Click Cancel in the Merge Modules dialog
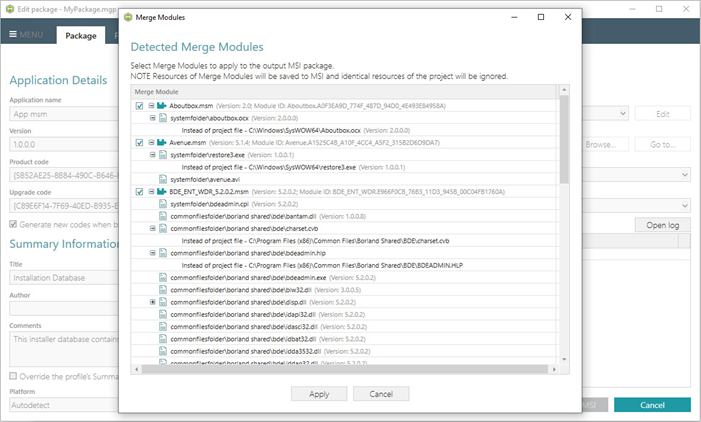701x422 pixels. point(381,394)
